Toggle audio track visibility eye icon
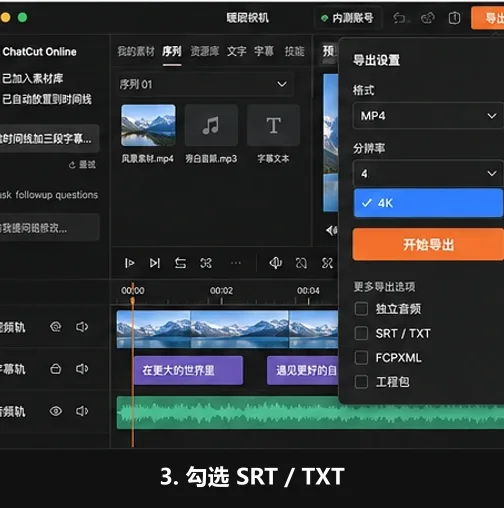This screenshot has height=508, width=504. [x=55, y=411]
